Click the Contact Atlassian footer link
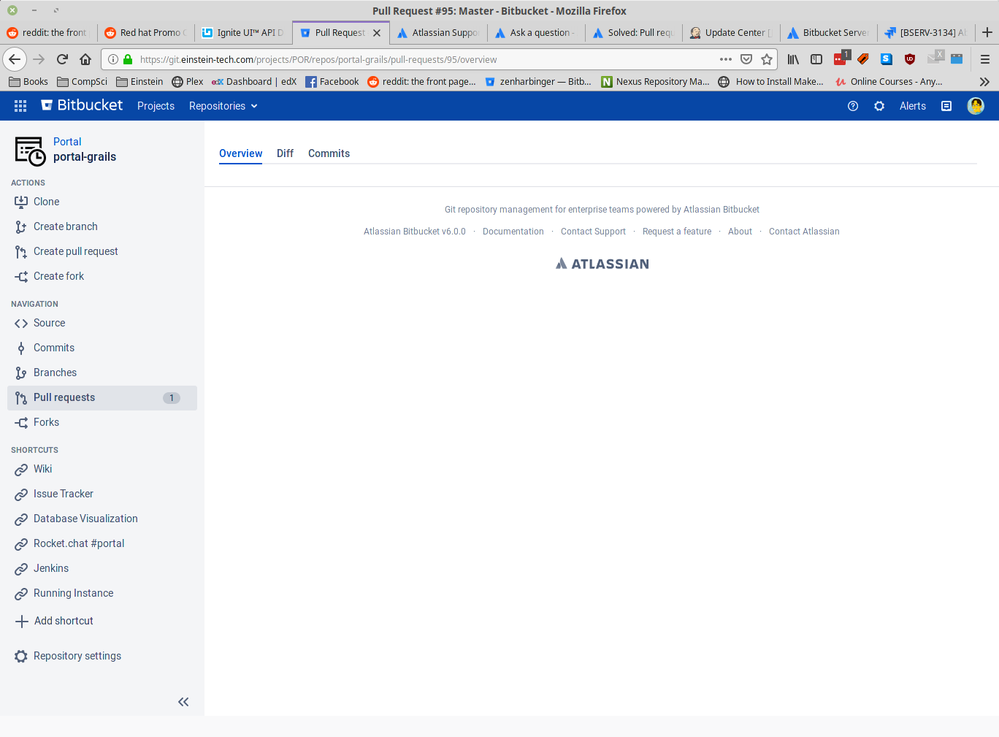Screen dimensions: 999x737 point(803,231)
